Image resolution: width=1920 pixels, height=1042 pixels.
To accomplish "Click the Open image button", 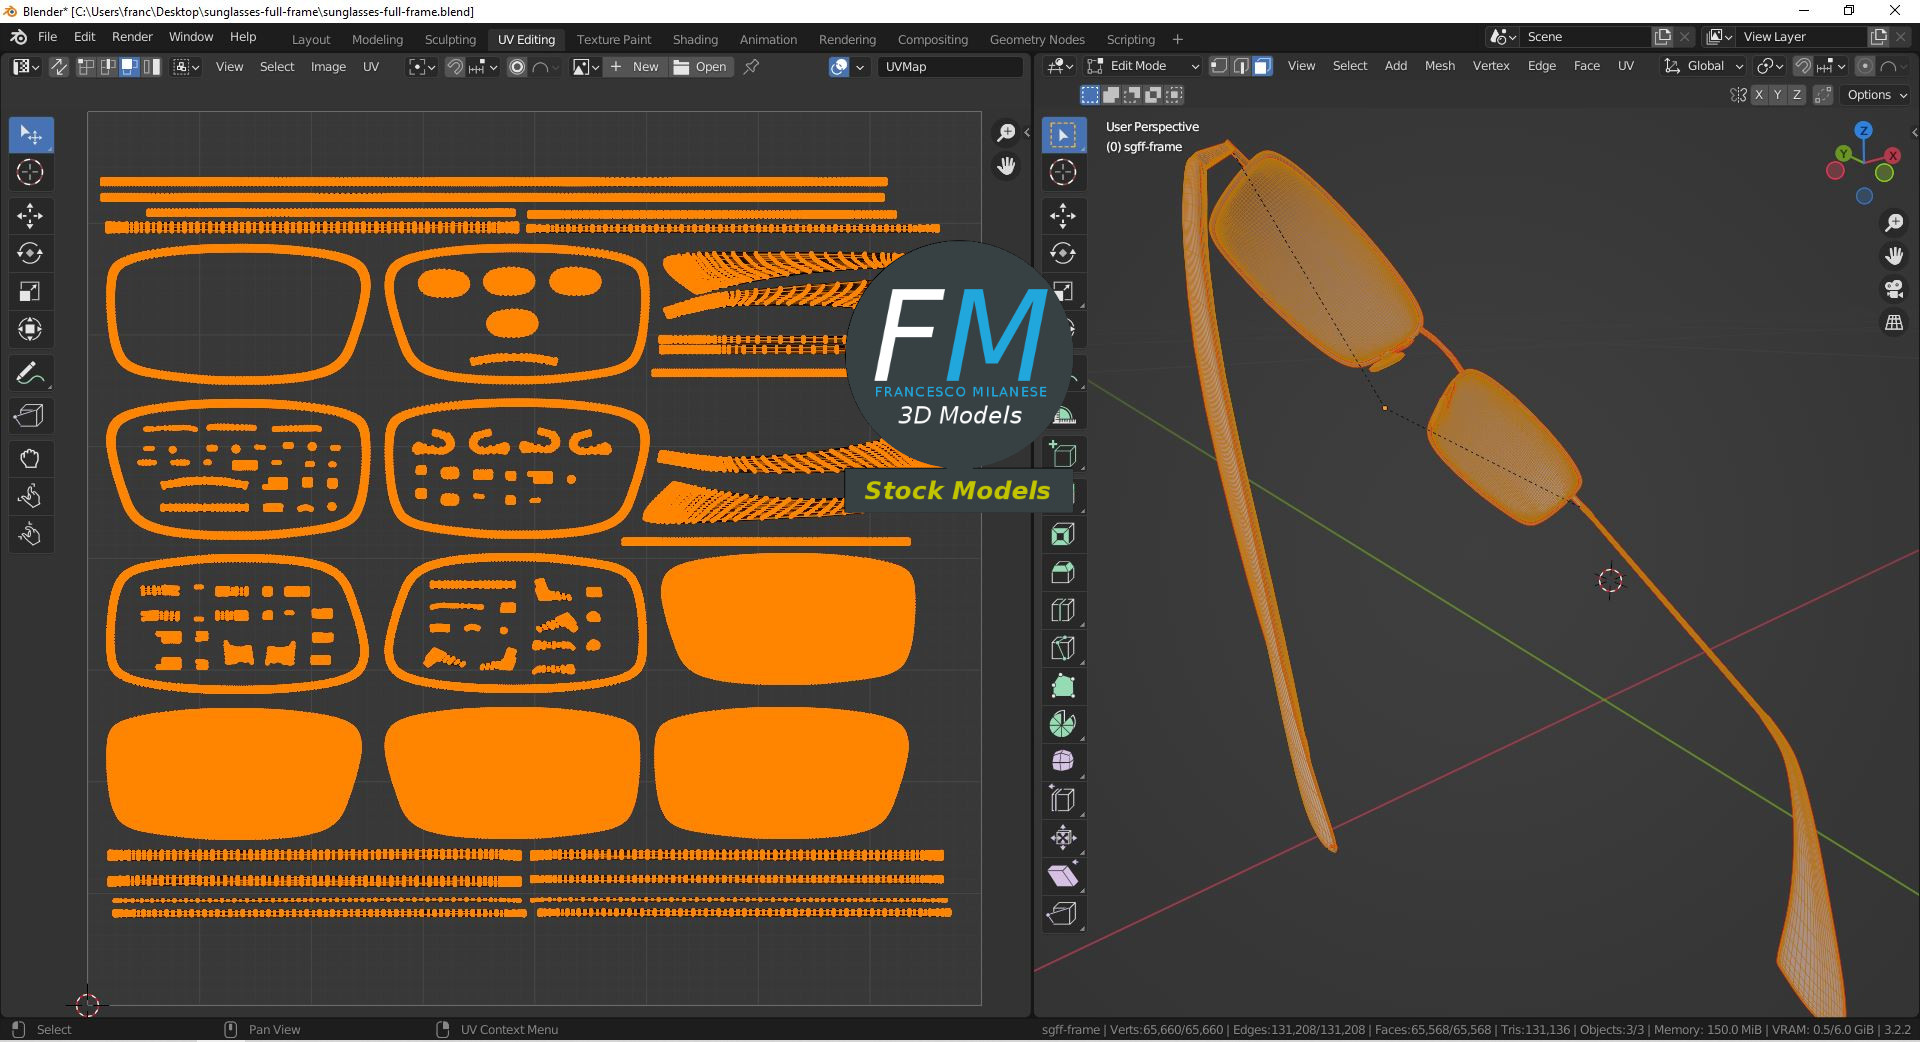I will pos(700,67).
